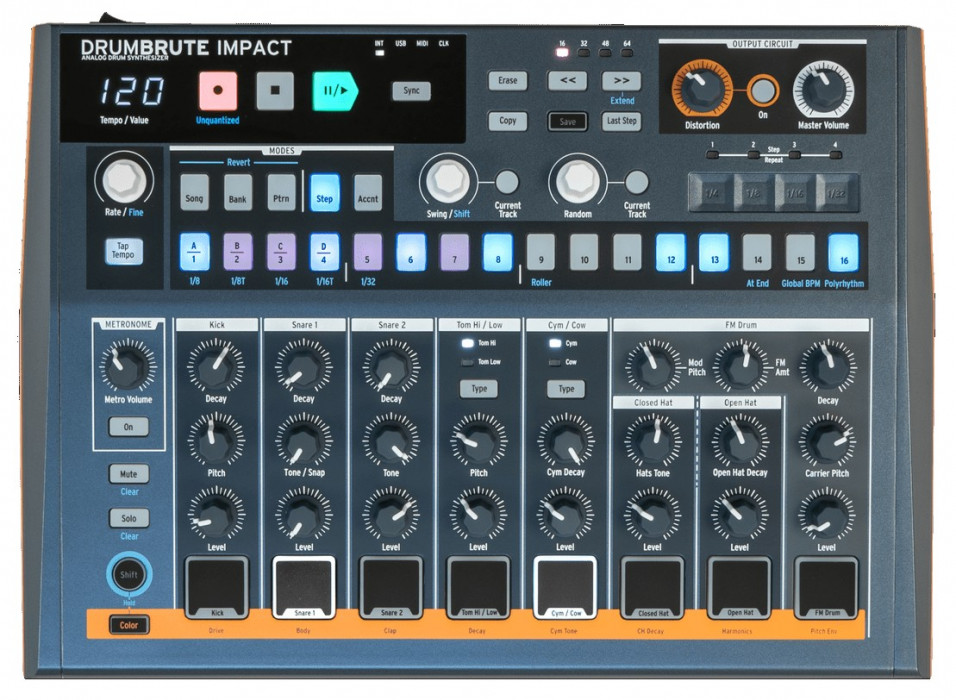Enable the Distortion On button
Image resolution: width=956 pixels, height=700 pixels.
point(761,91)
